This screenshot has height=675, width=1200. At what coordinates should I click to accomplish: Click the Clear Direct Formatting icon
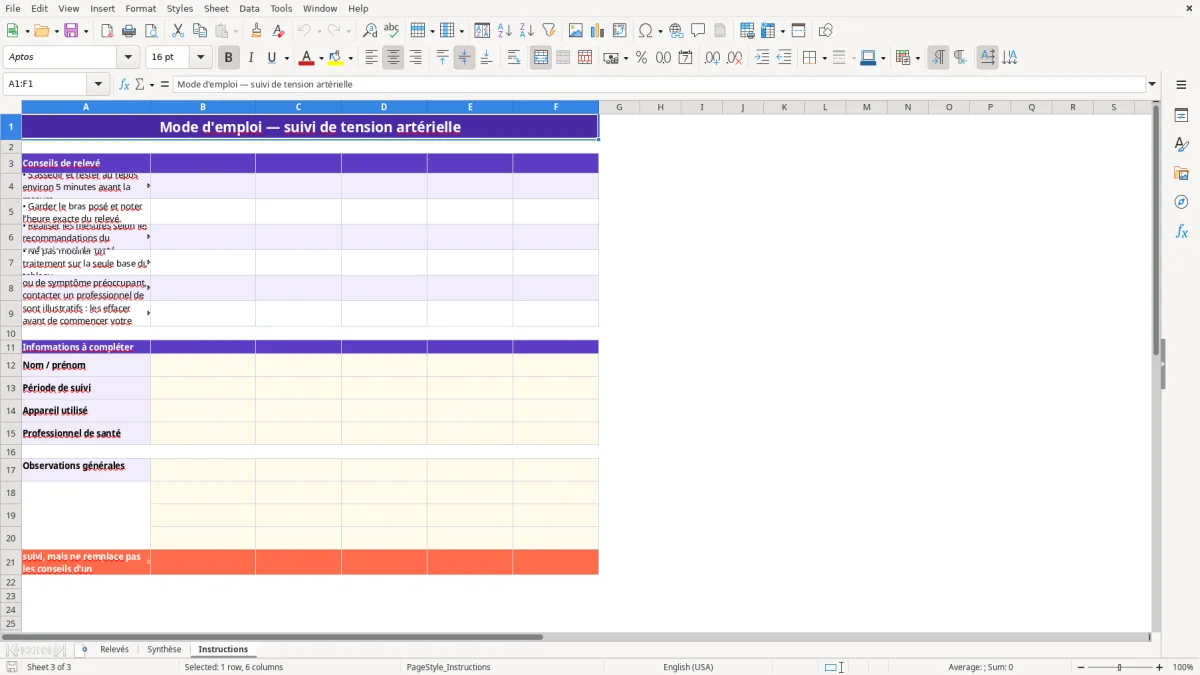click(278, 31)
